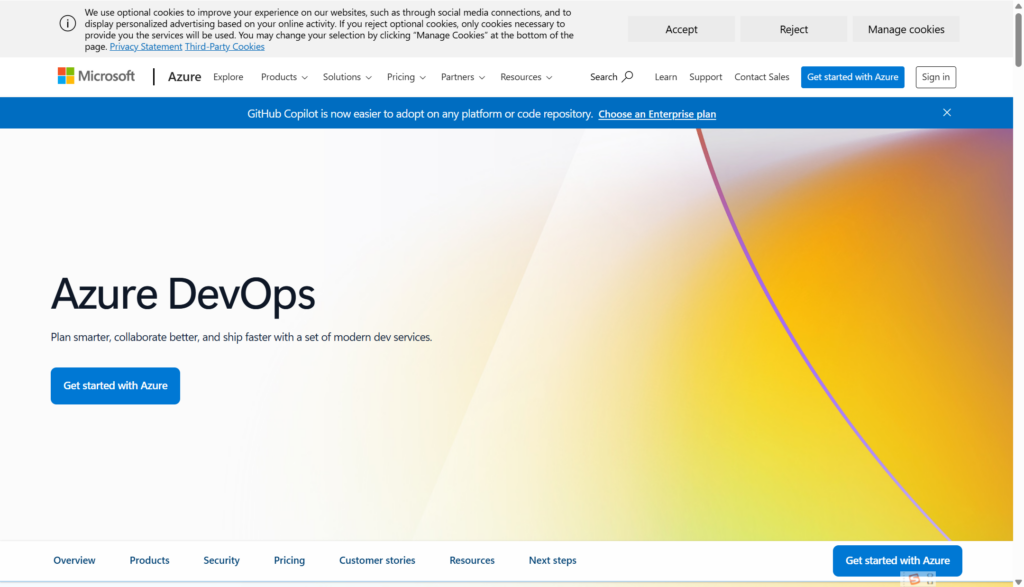Click the Microsoft logo

click(x=96, y=76)
